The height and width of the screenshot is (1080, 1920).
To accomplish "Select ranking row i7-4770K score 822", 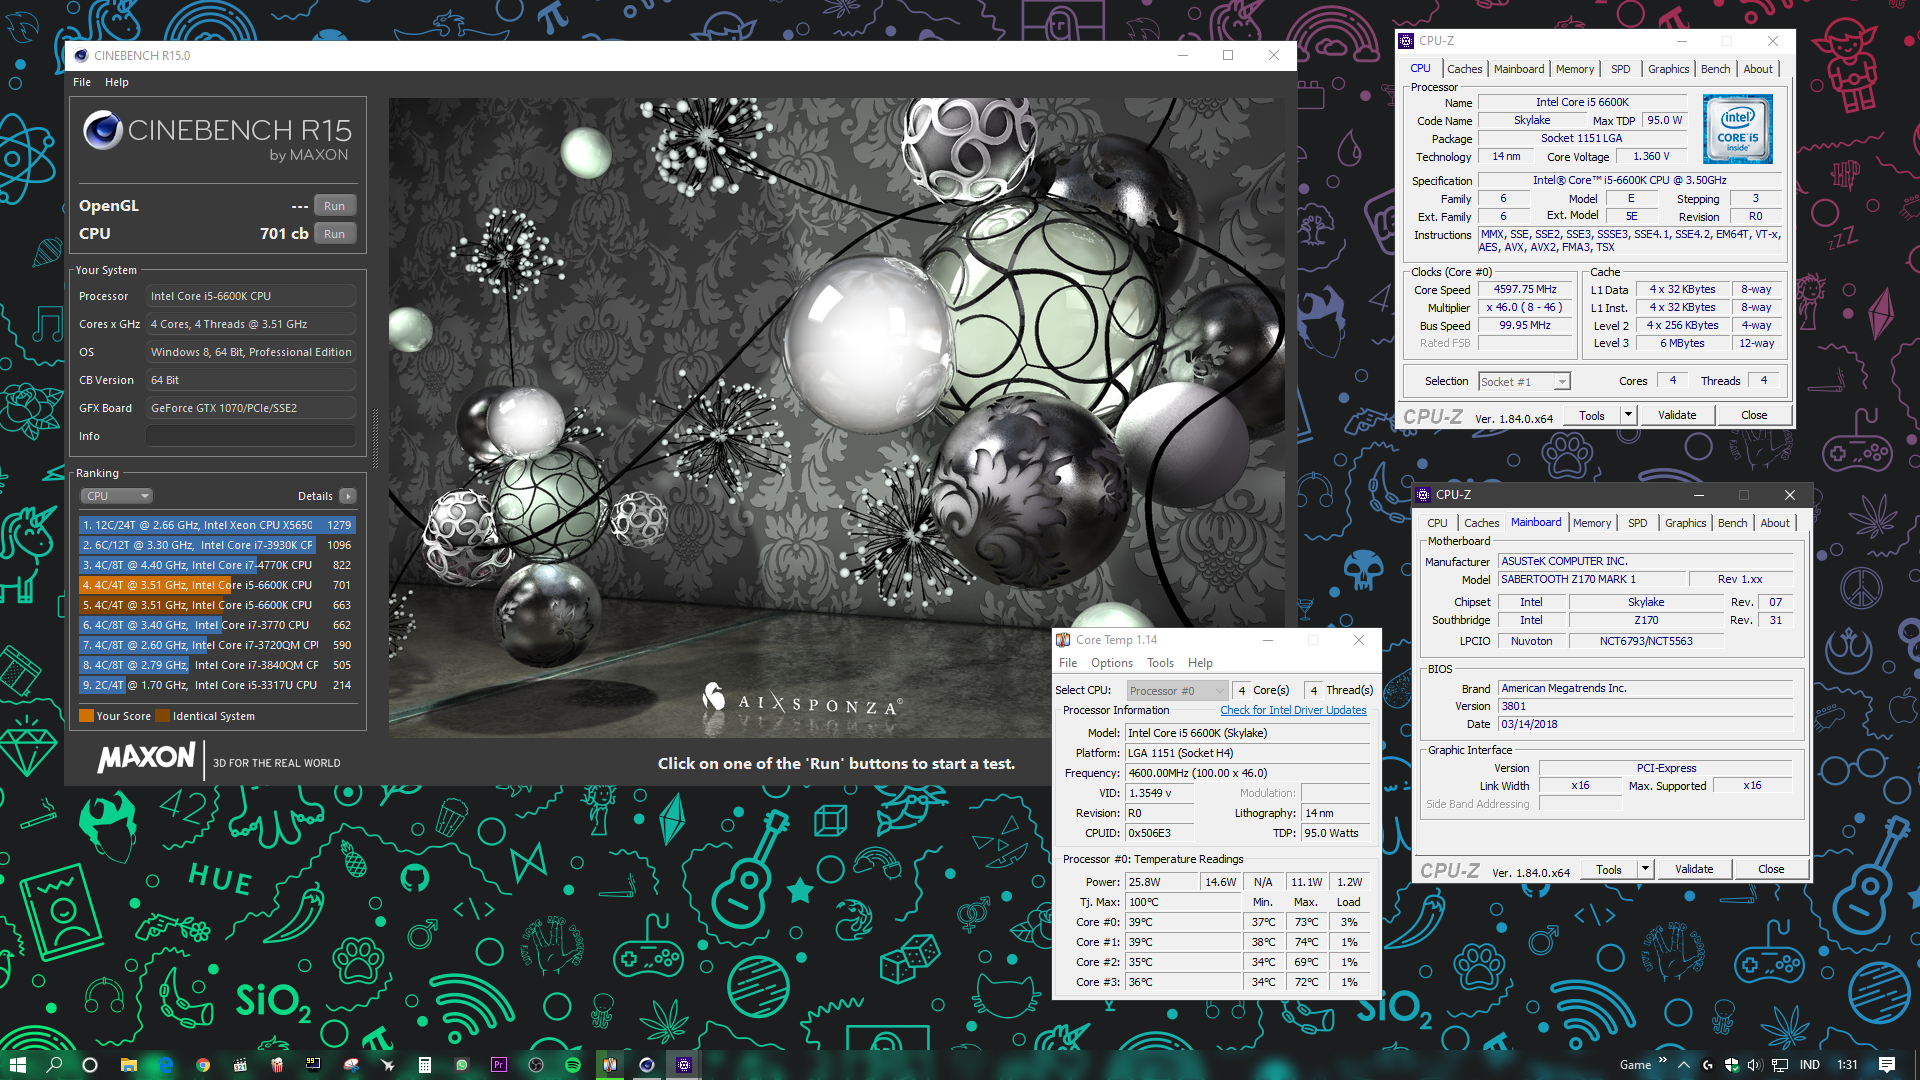I will tap(217, 565).
